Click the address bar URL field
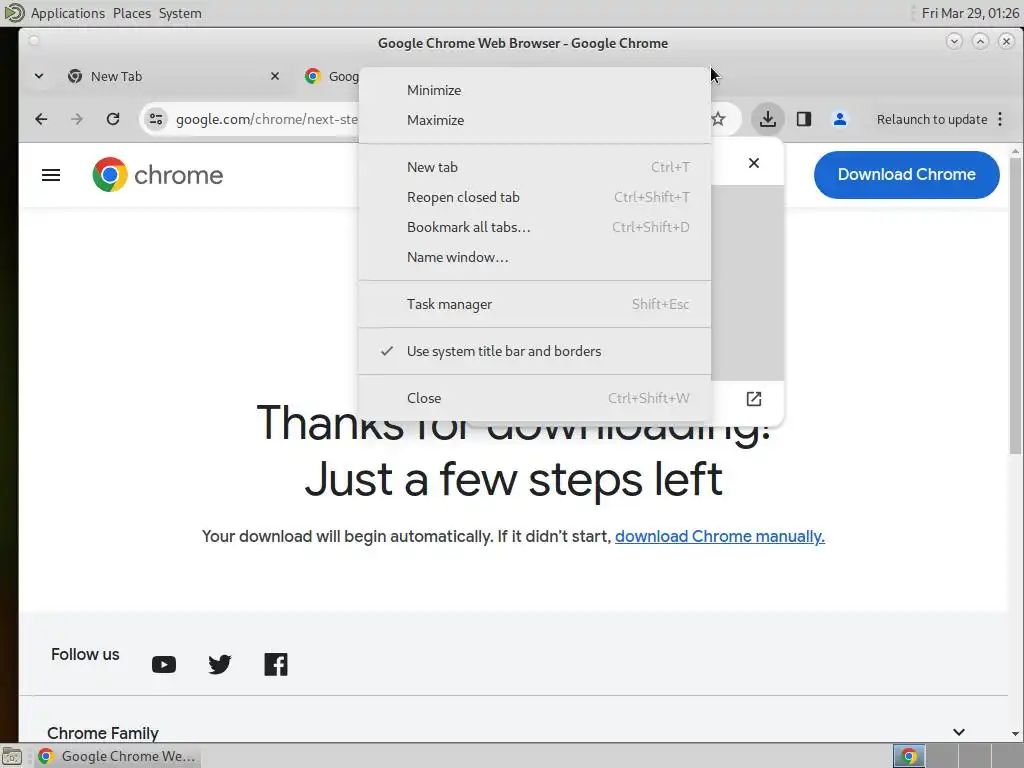The height and width of the screenshot is (768, 1024). click(267, 120)
